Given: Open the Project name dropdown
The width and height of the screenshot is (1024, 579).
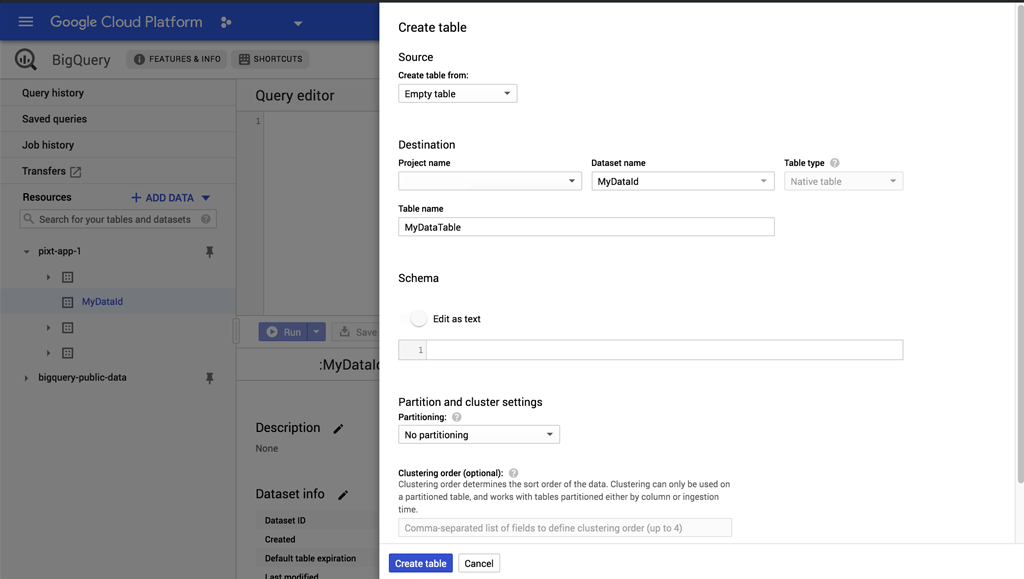Looking at the screenshot, I should pos(490,181).
